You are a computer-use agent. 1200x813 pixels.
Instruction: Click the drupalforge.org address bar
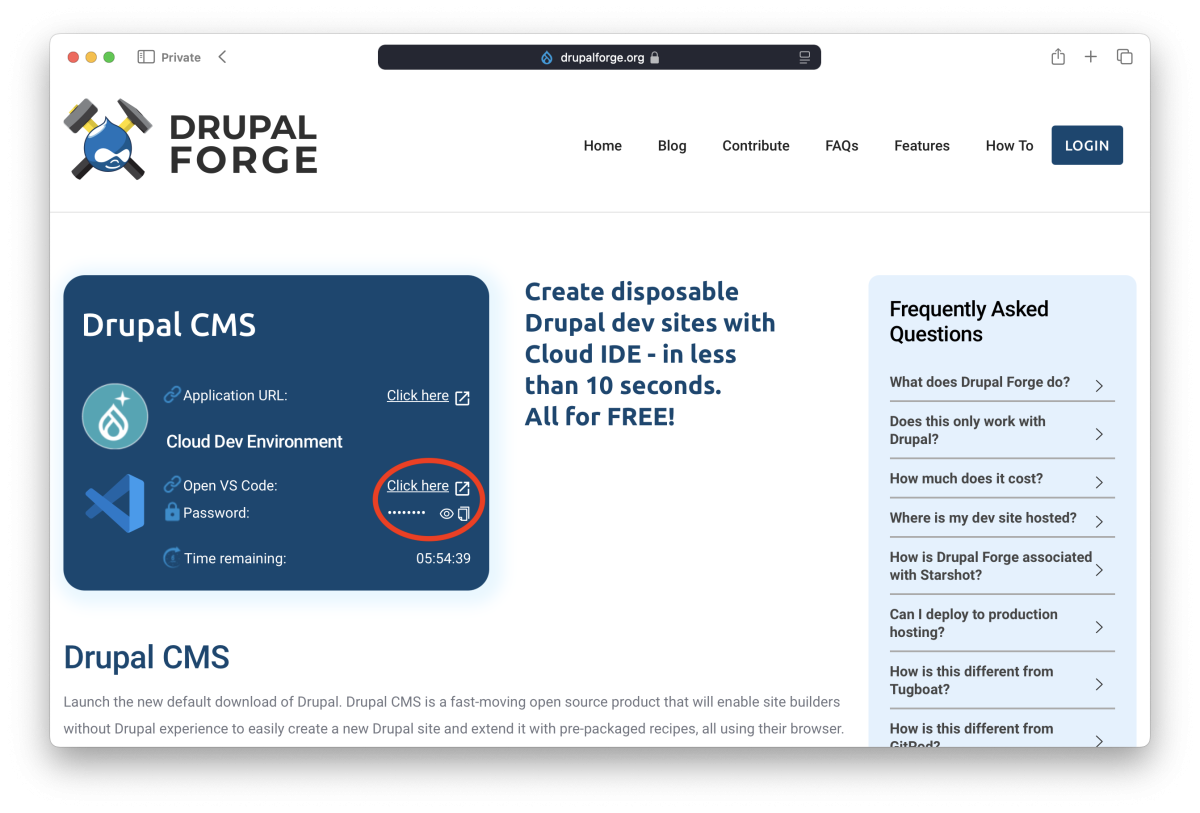599,58
